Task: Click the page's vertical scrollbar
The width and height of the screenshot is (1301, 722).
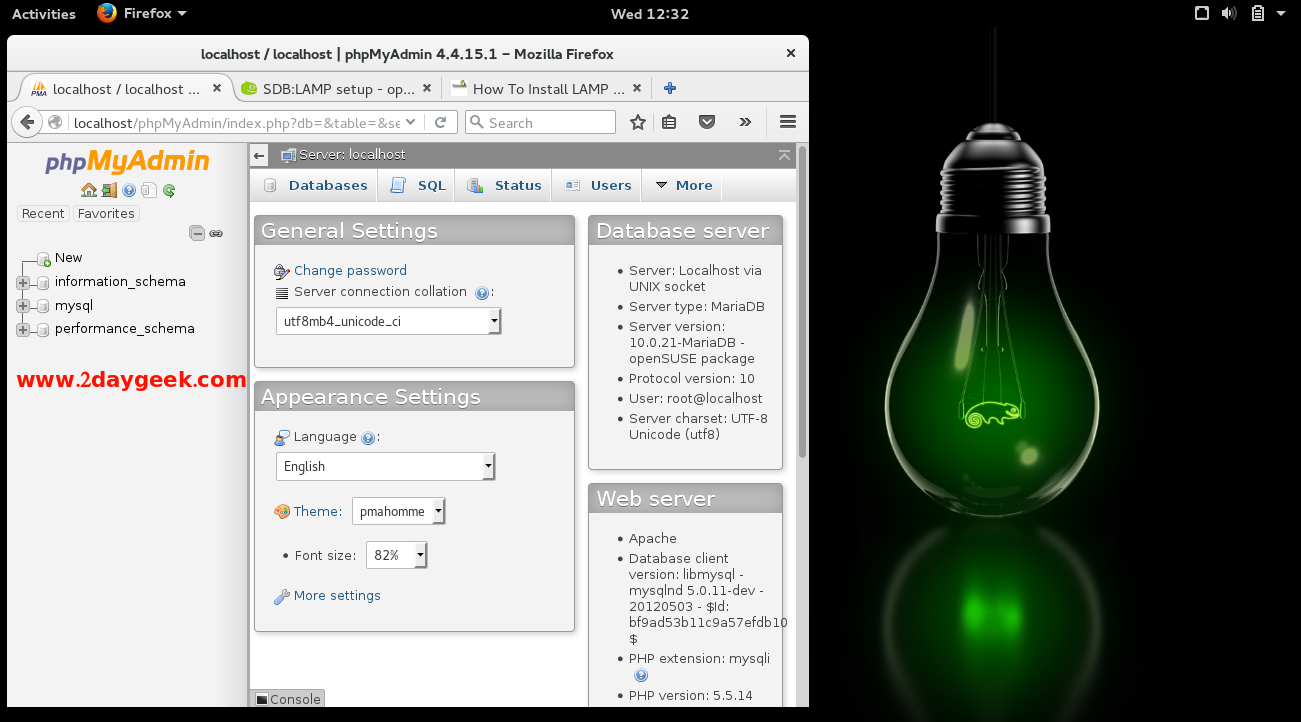Action: (802, 300)
